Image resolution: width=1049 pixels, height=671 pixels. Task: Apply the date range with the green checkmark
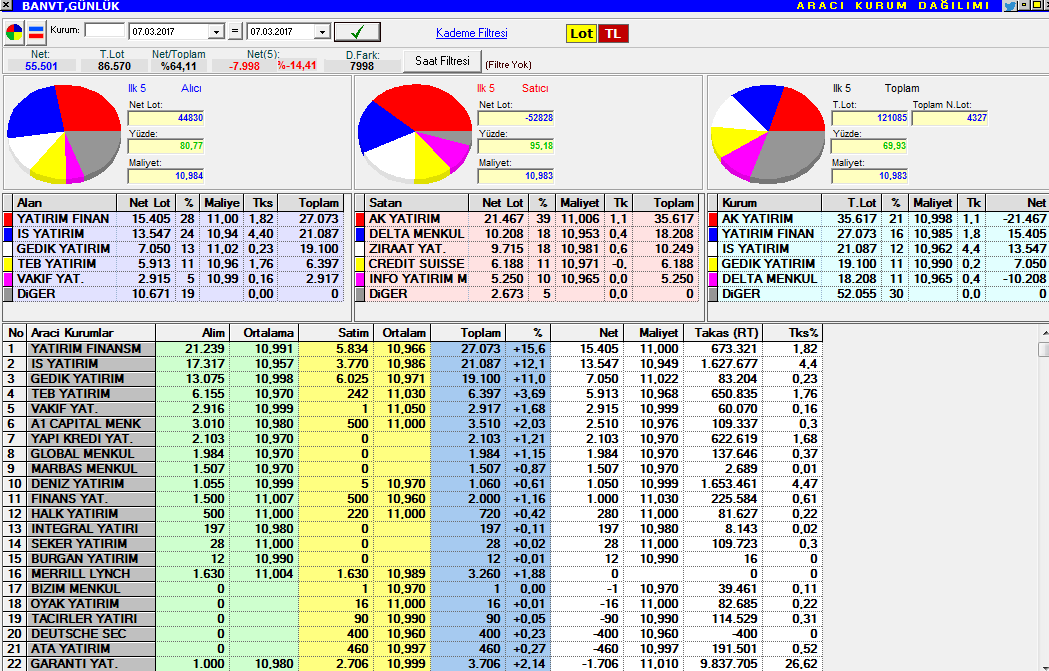point(357,31)
